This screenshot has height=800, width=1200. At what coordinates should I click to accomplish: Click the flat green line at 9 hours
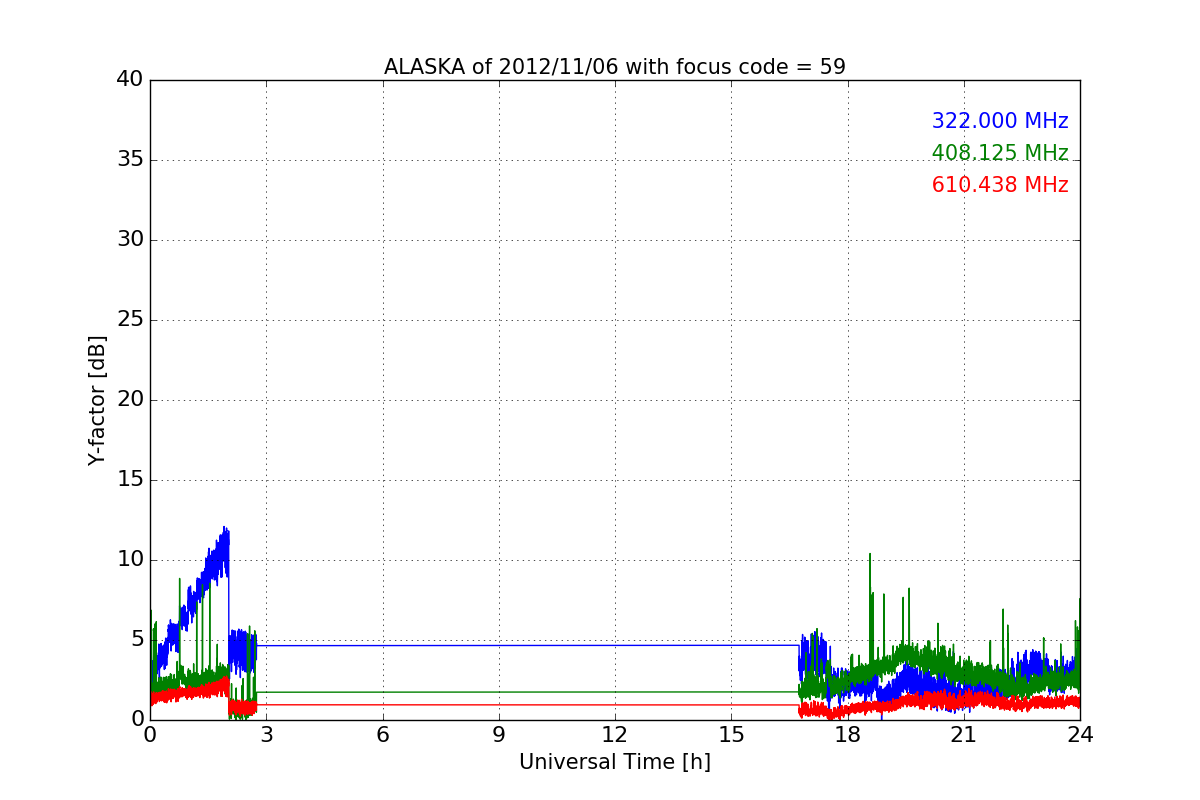[499, 692]
